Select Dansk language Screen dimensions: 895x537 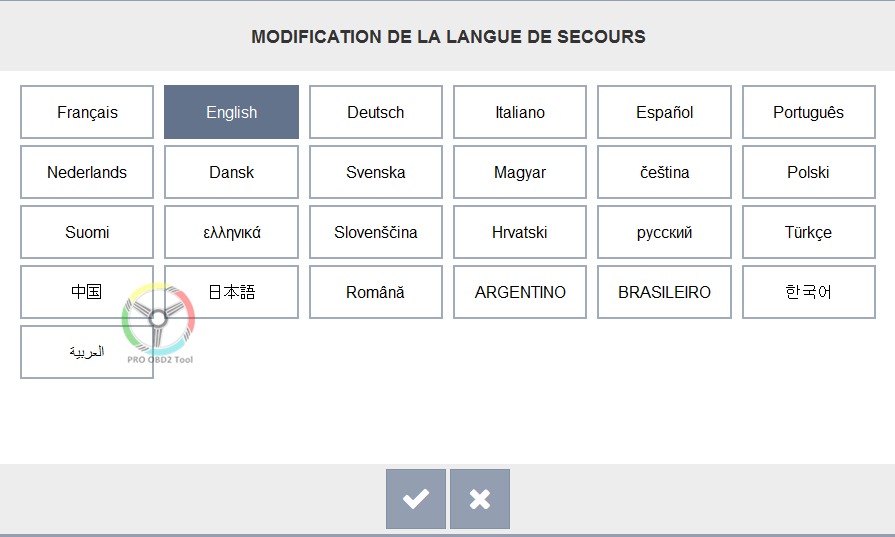point(231,172)
